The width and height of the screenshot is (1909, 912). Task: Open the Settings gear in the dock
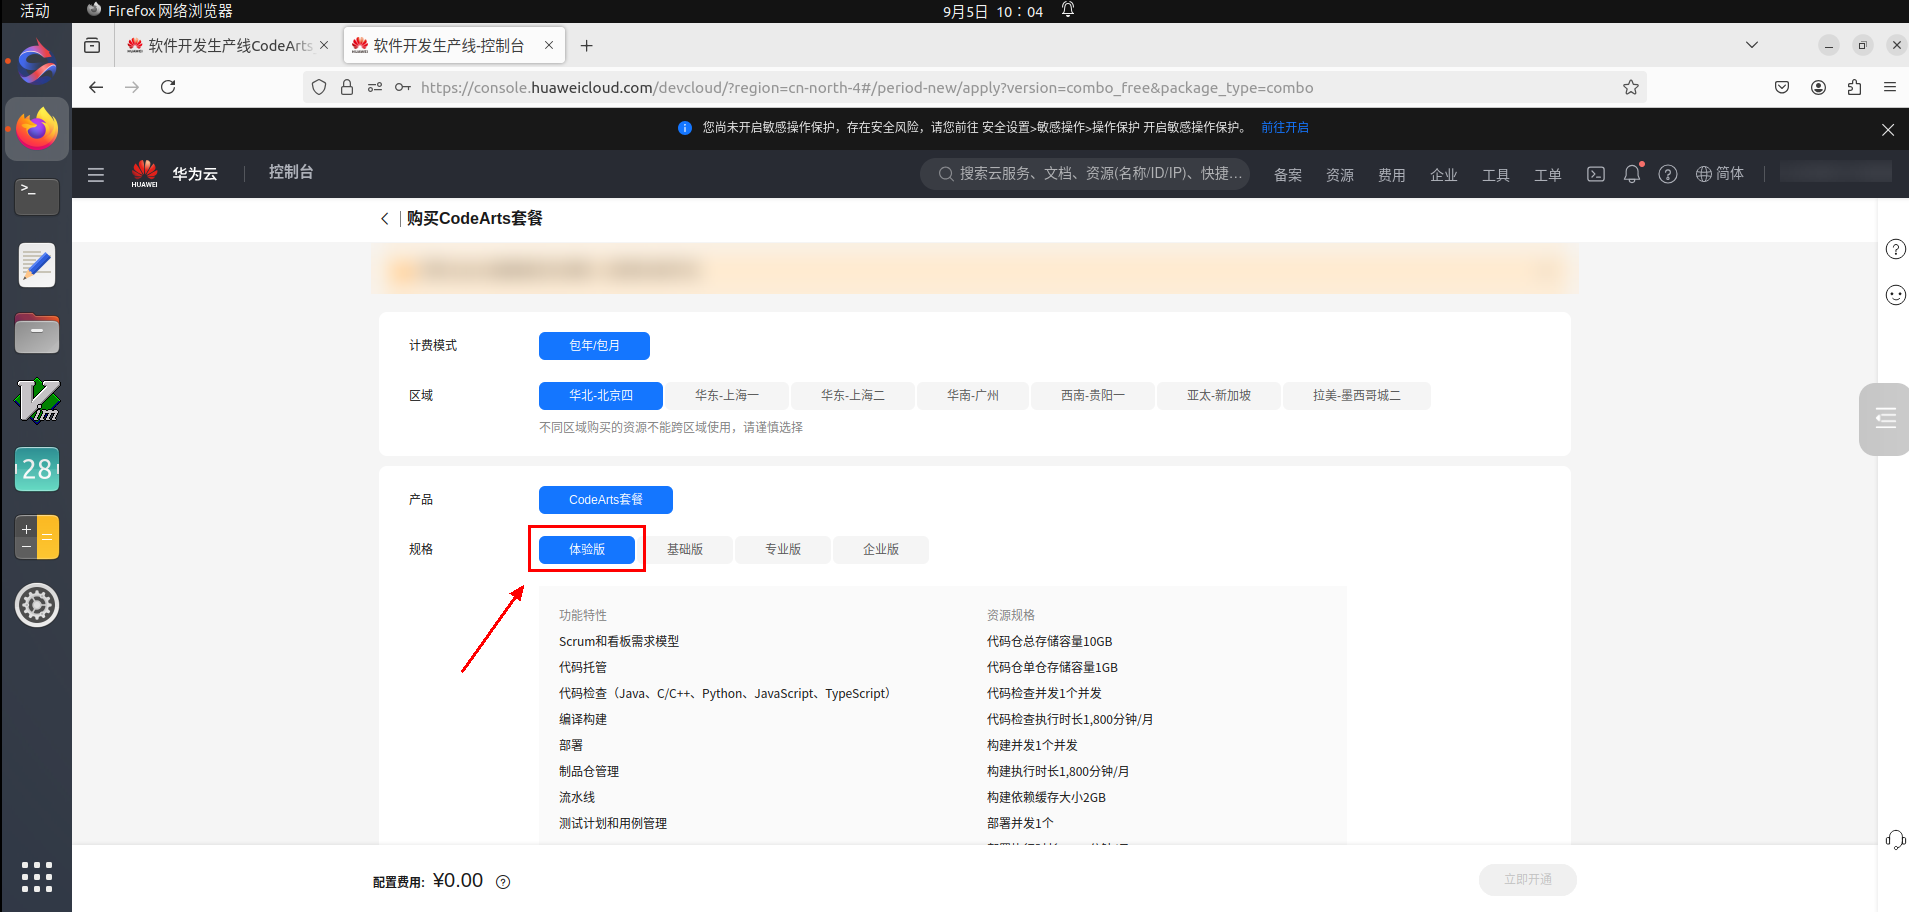point(37,605)
